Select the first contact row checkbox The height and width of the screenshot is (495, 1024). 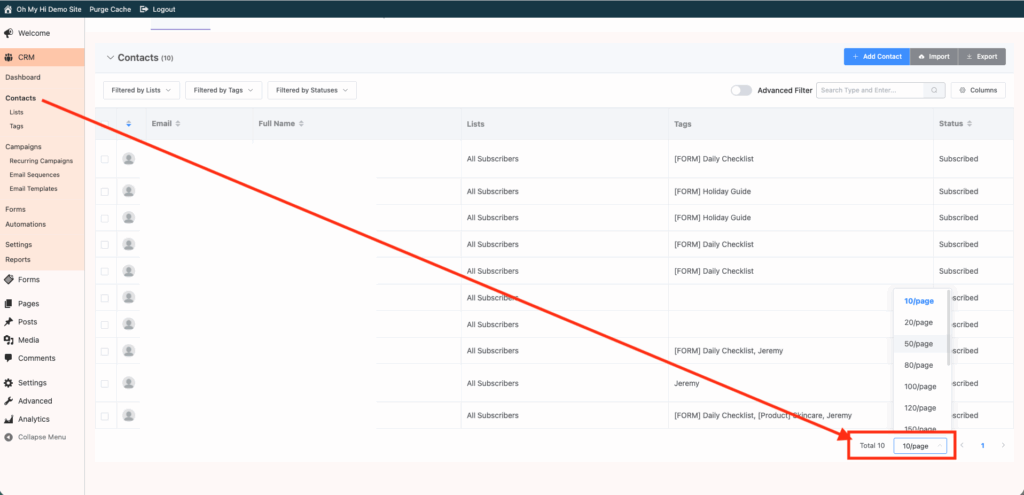click(105, 159)
